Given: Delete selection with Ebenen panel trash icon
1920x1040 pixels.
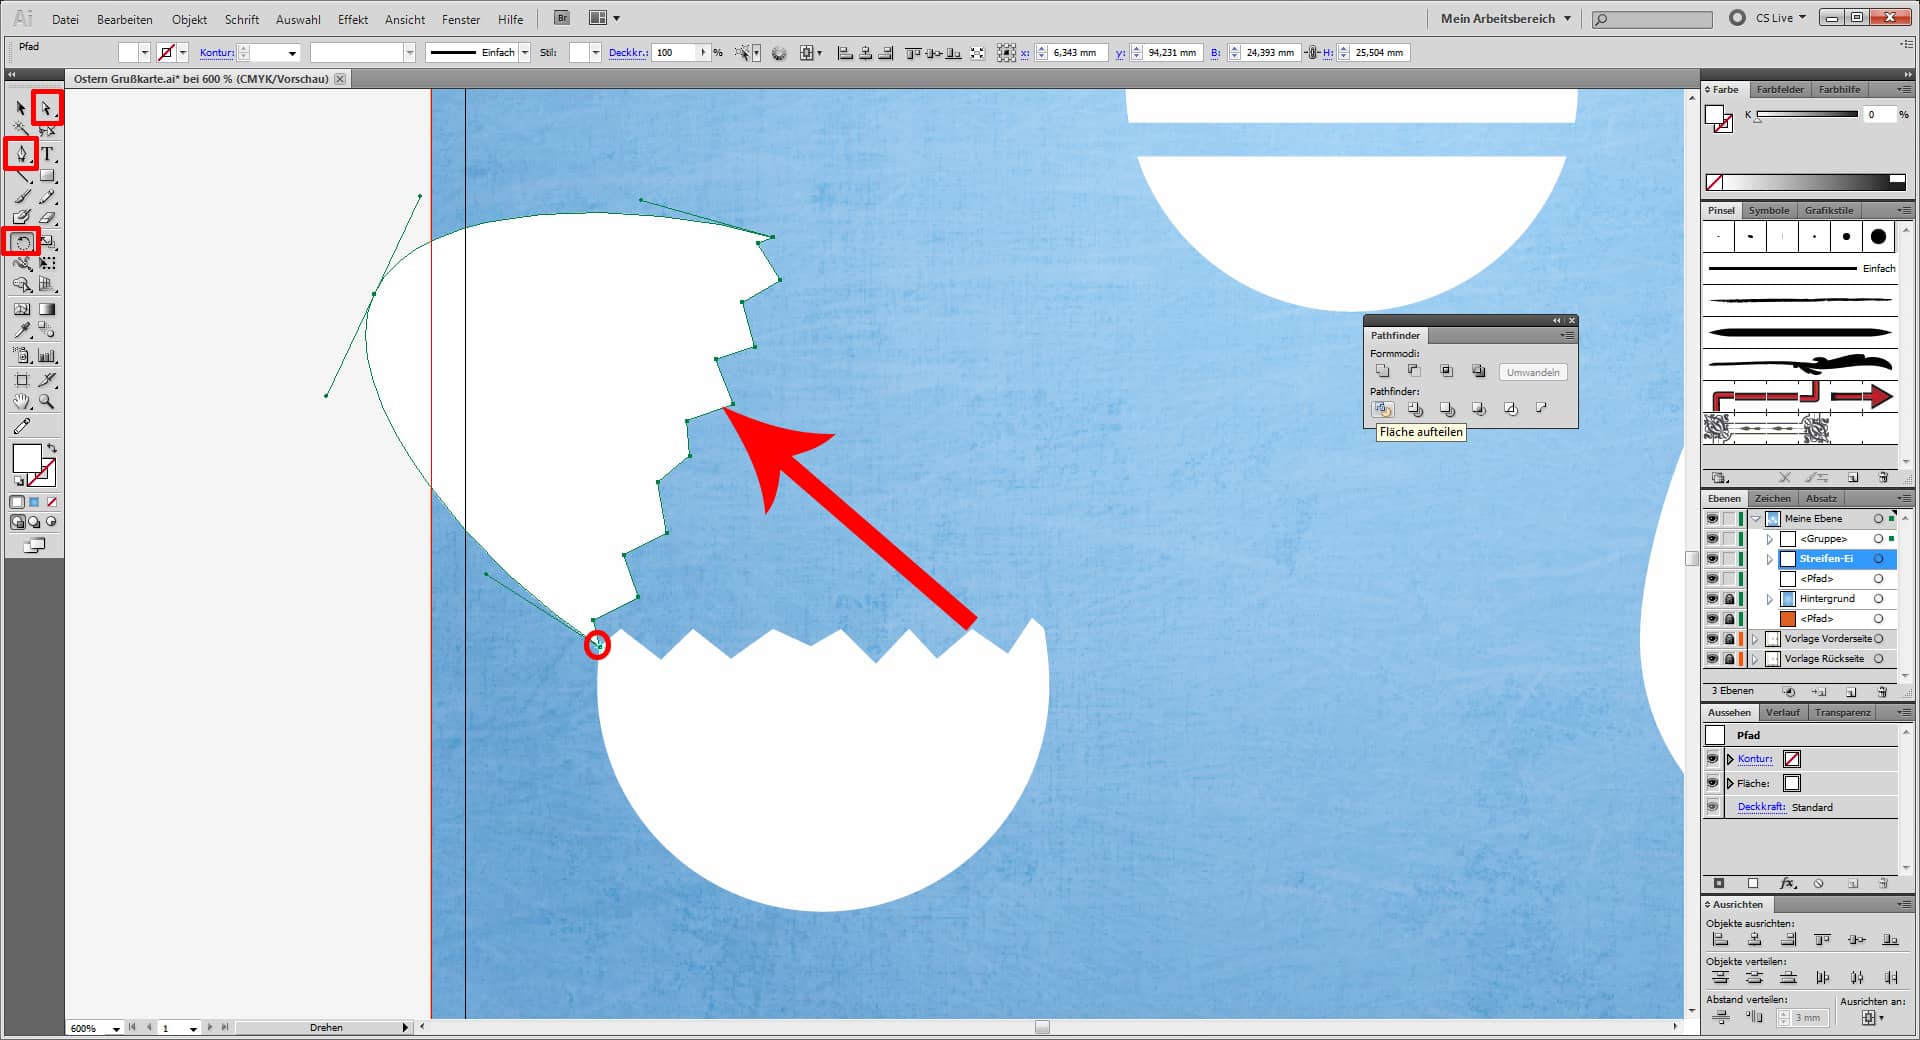Looking at the screenshot, I should point(1882,692).
